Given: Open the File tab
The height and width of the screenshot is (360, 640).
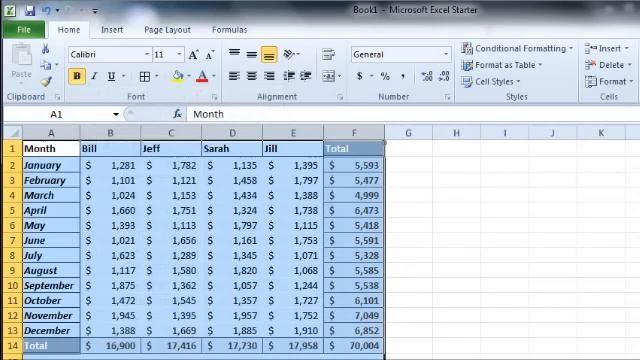Looking at the screenshot, I should (24, 30).
